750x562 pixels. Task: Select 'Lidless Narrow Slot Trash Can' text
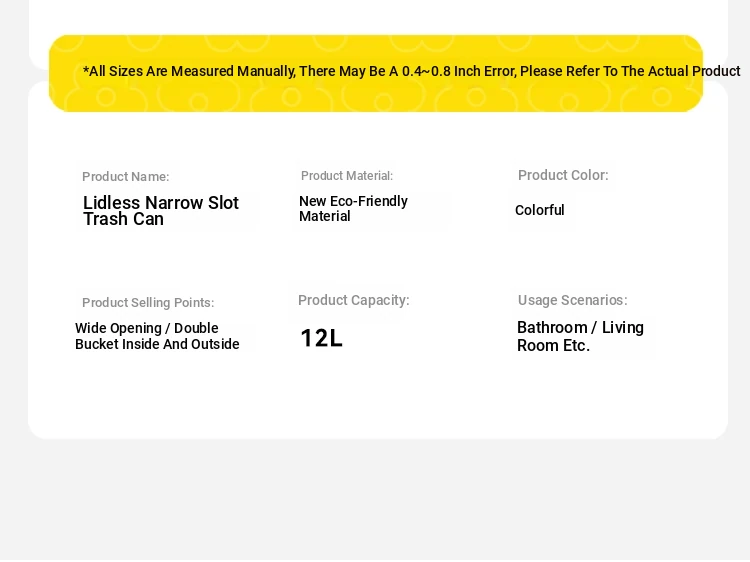[x=161, y=210]
